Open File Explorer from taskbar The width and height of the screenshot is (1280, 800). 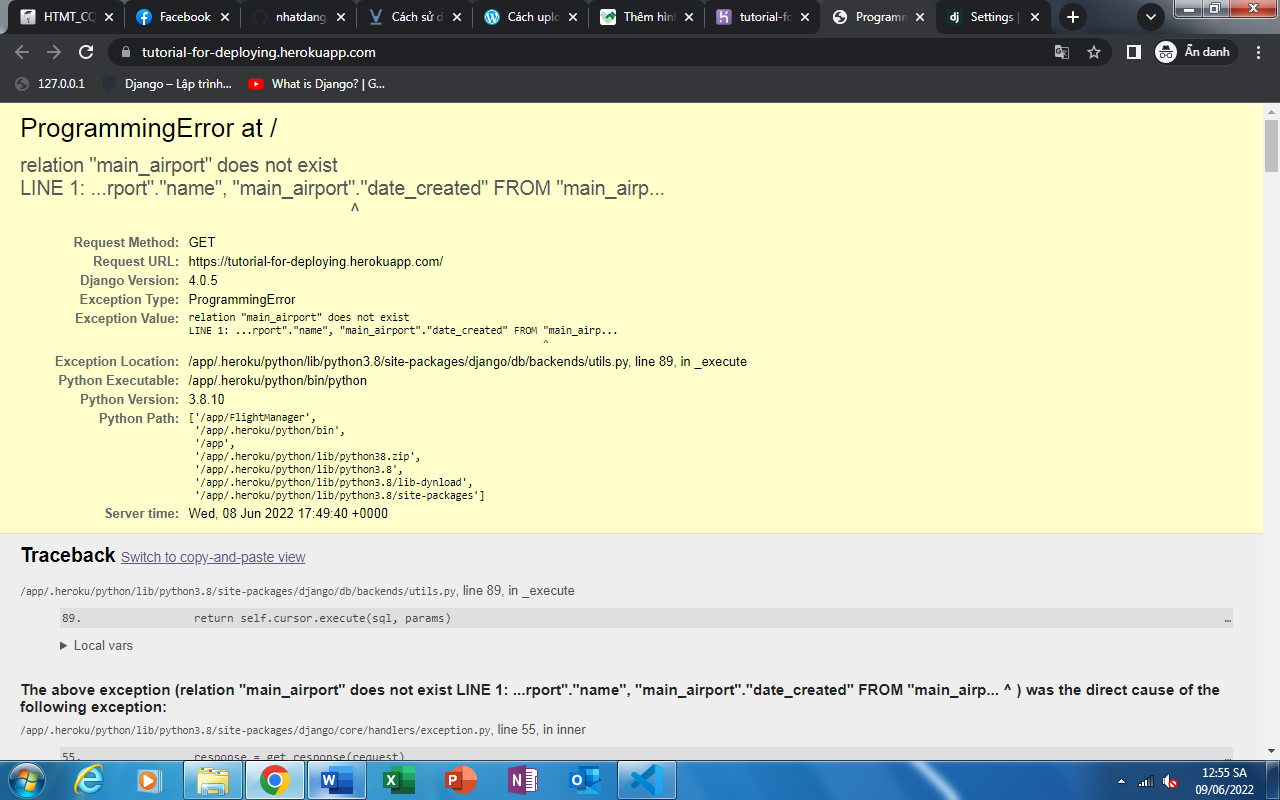213,780
